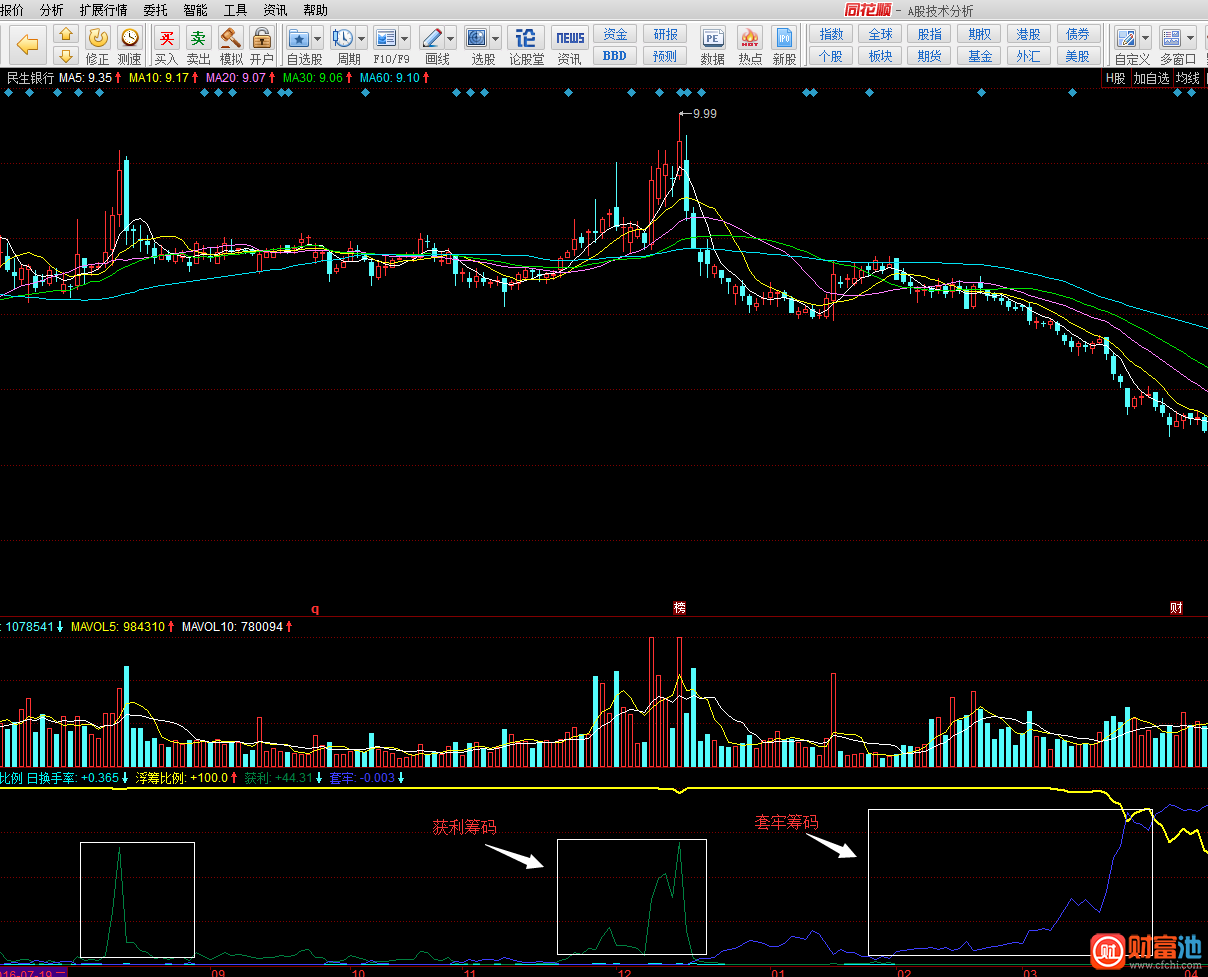The width and height of the screenshot is (1208, 977).
Task: Click the red 榜 marker below the chart
Action: point(679,608)
